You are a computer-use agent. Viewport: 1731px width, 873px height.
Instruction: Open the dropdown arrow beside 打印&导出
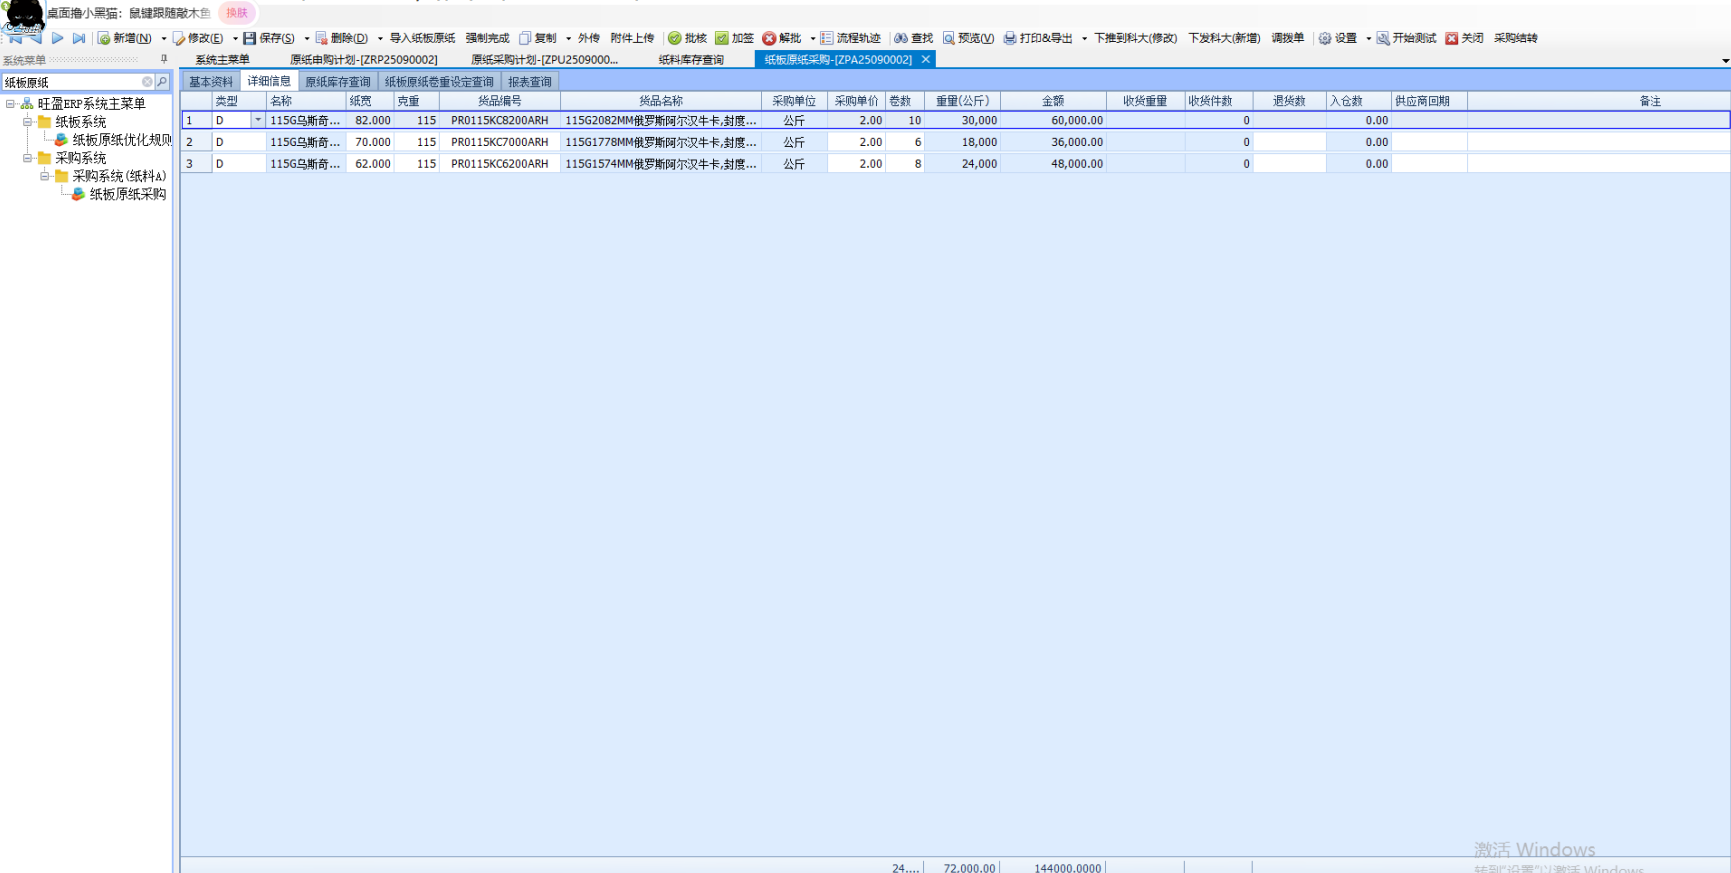coord(1084,38)
